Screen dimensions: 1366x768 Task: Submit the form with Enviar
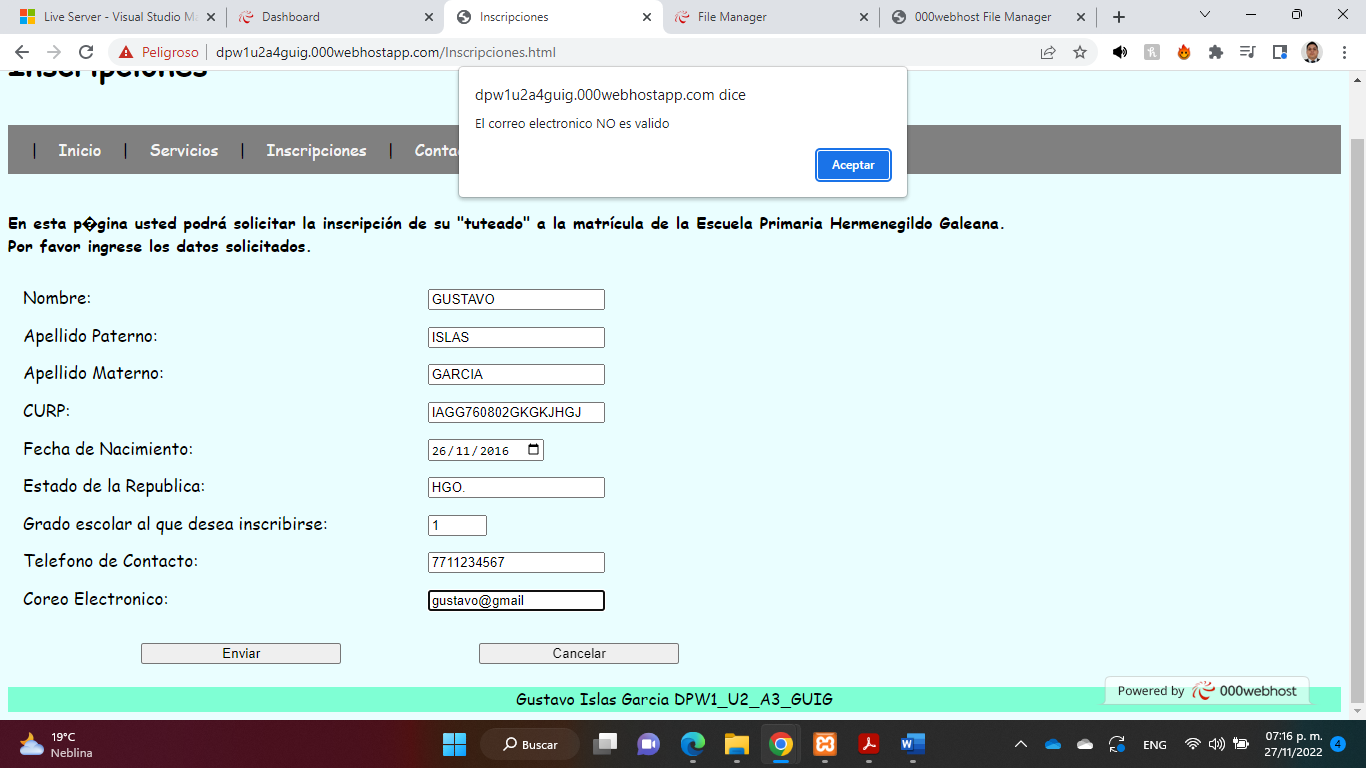point(241,653)
